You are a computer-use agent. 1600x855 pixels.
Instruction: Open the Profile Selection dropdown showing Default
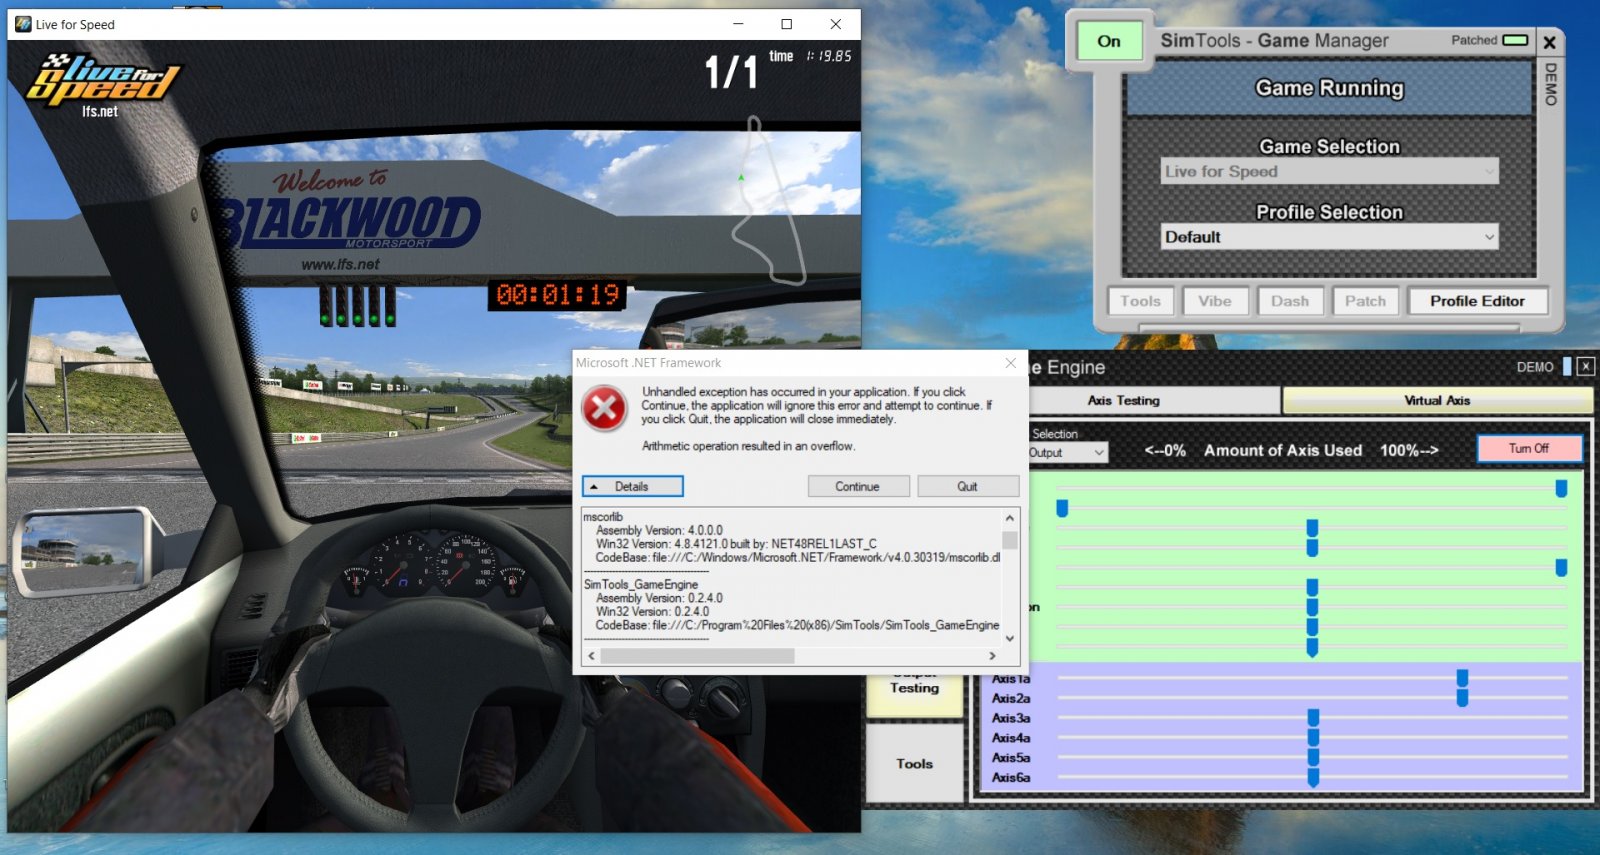(x=1329, y=237)
